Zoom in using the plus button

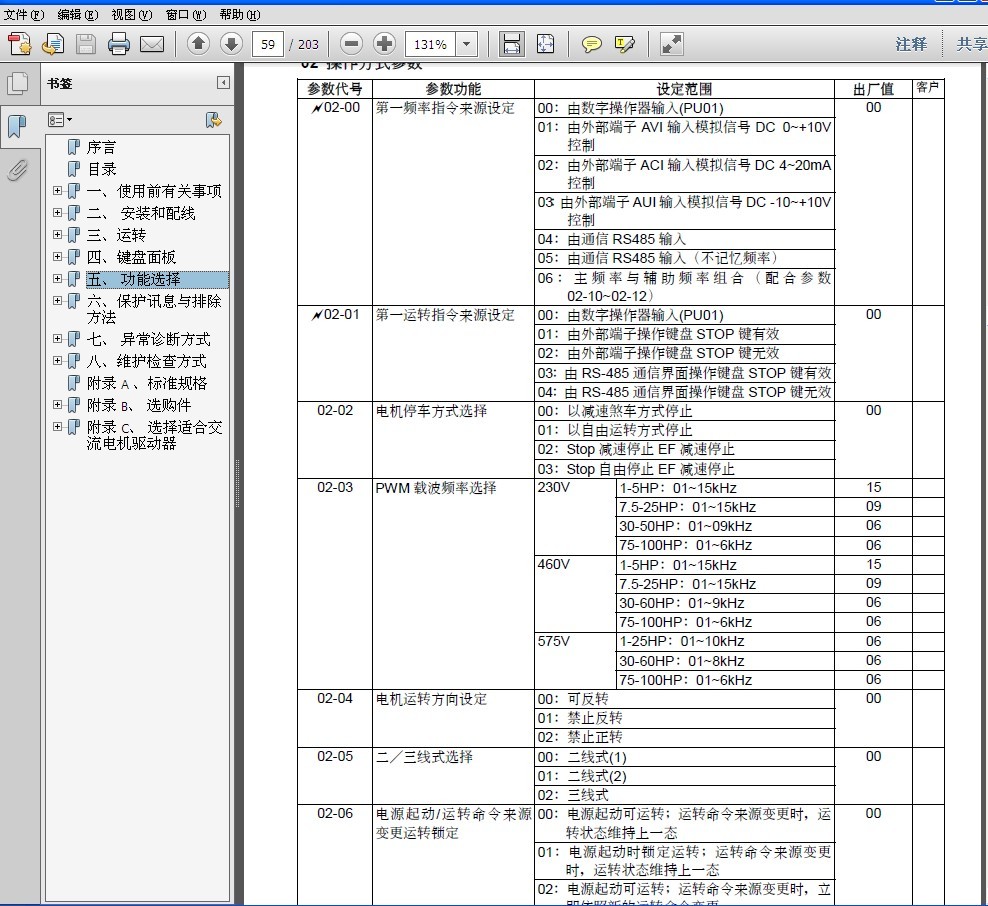click(384, 44)
